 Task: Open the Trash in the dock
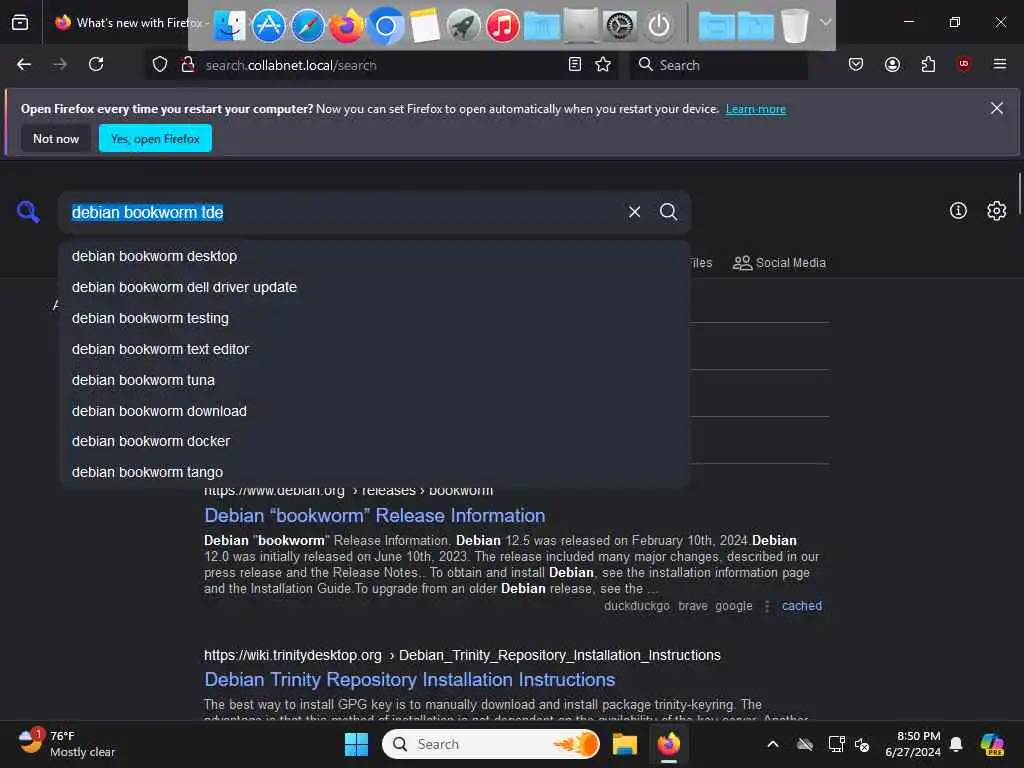tap(794, 27)
